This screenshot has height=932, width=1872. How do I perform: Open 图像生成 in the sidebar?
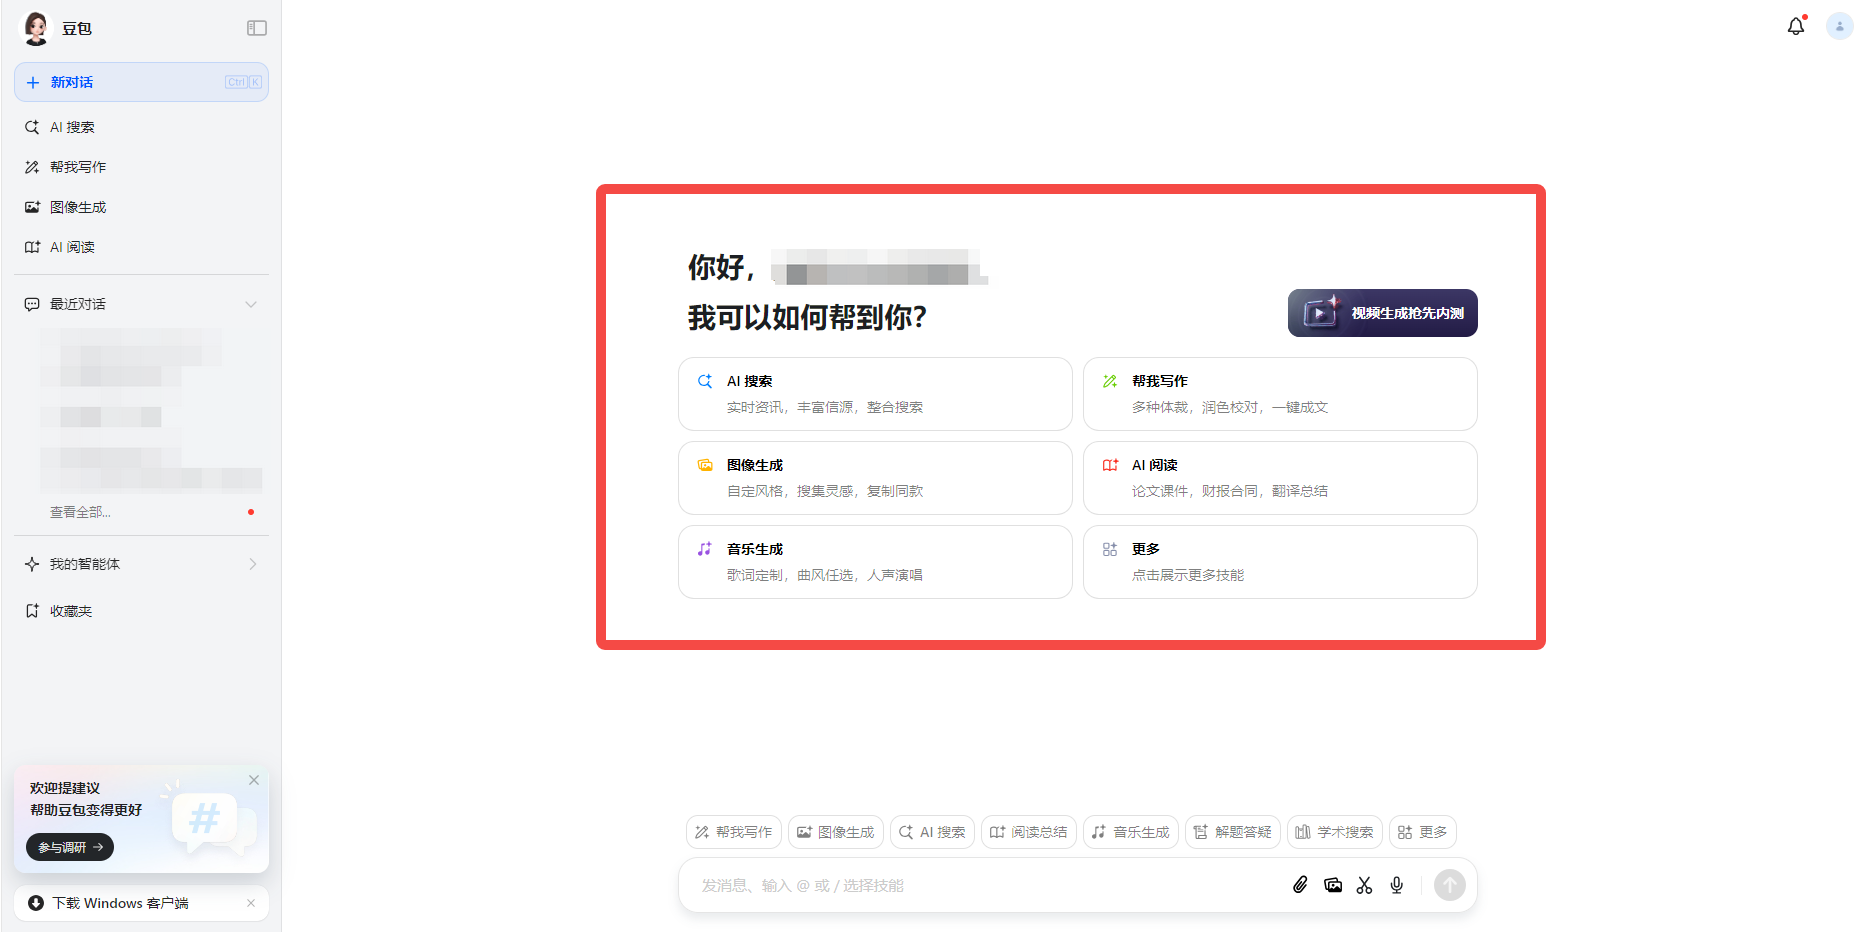[x=141, y=207]
